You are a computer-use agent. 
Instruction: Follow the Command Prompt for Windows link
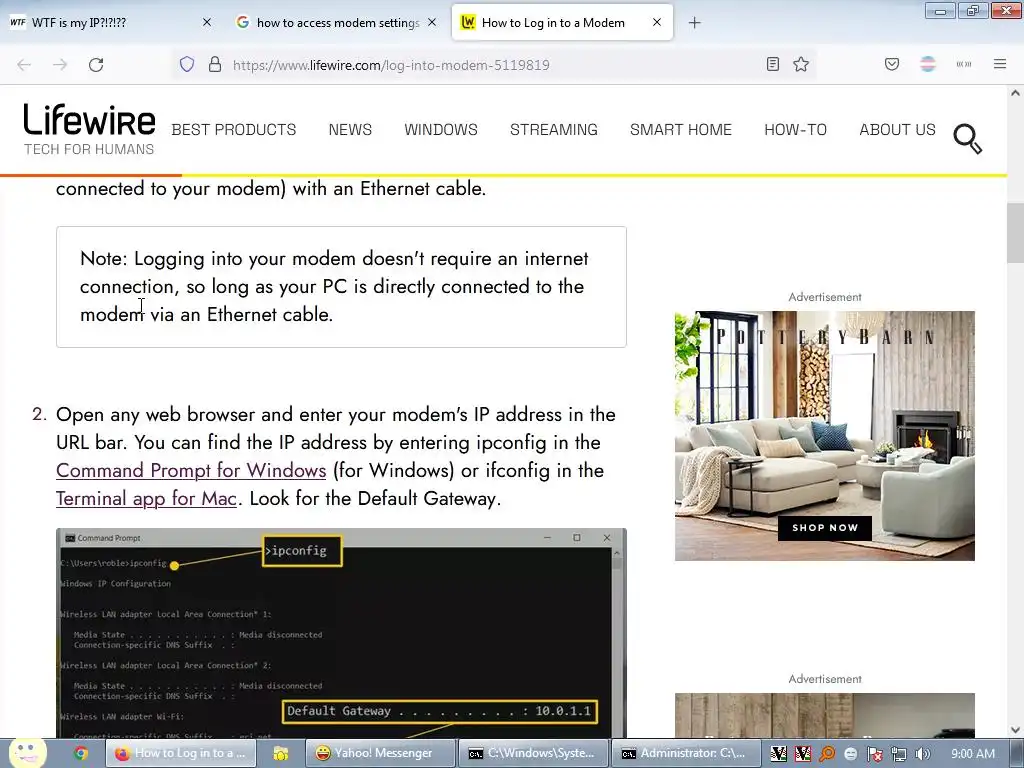(191, 471)
